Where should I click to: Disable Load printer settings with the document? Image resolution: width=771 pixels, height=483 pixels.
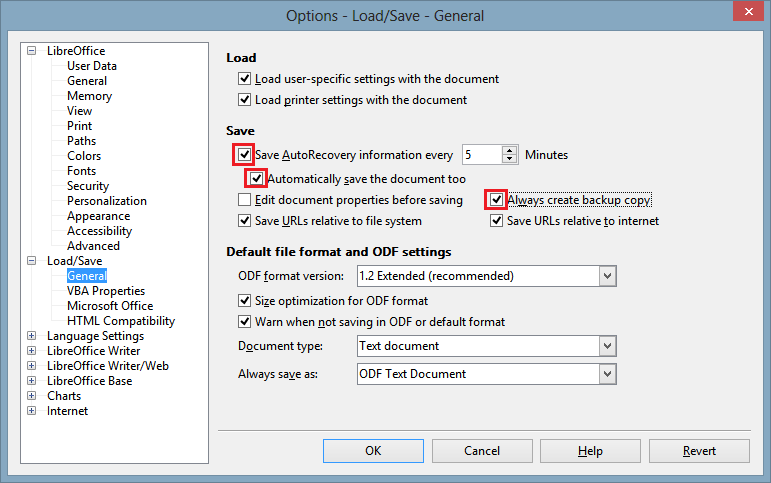click(x=244, y=100)
